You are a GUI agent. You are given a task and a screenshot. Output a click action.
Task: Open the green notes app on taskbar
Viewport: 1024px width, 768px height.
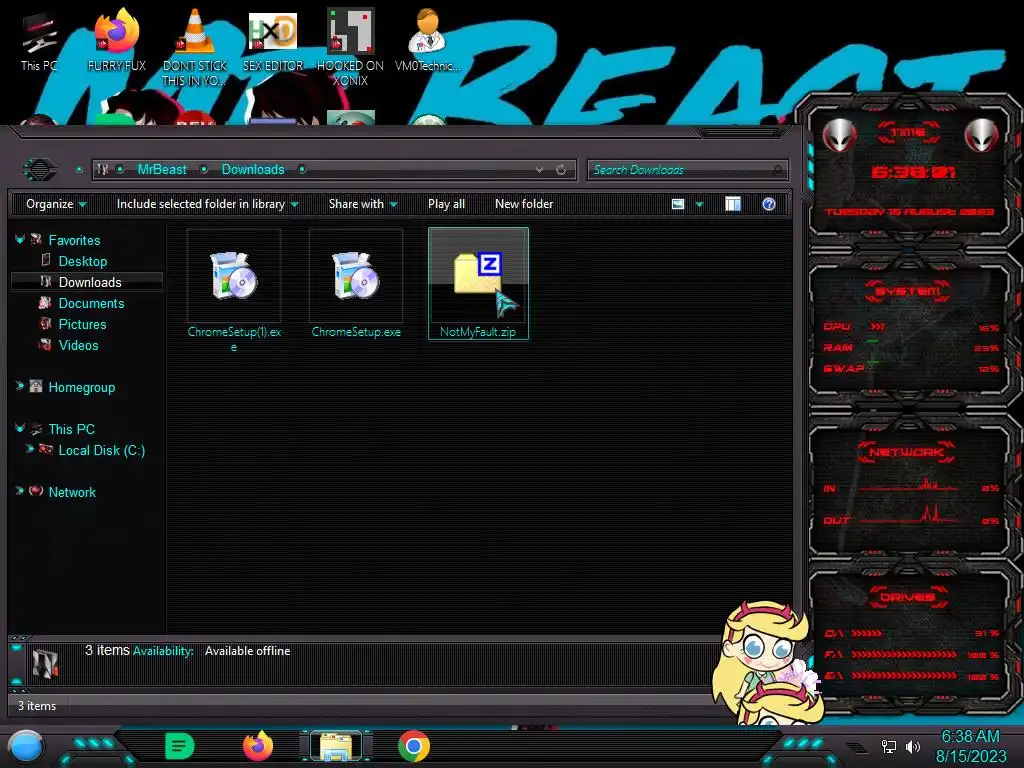[x=180, y=746]
